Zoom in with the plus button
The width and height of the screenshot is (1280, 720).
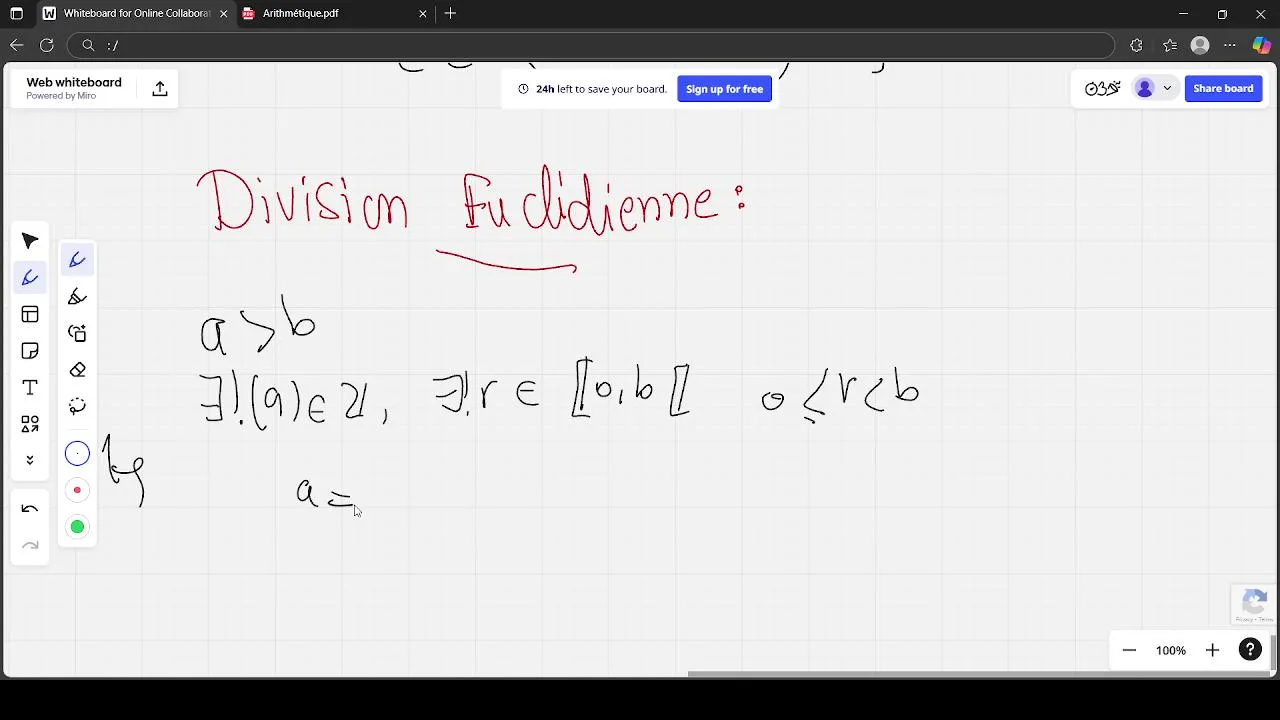(1212, 650)
